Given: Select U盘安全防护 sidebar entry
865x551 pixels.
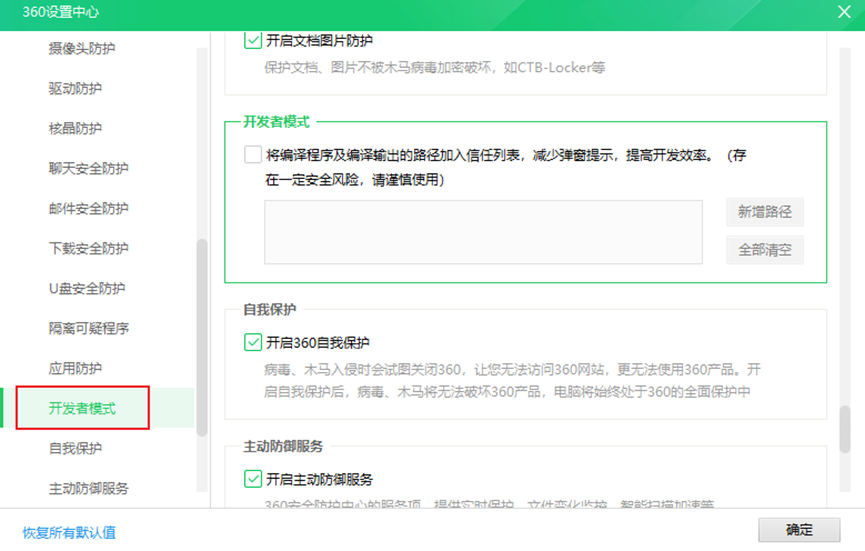Looking at the screenshot, I should tap(88, 288).
